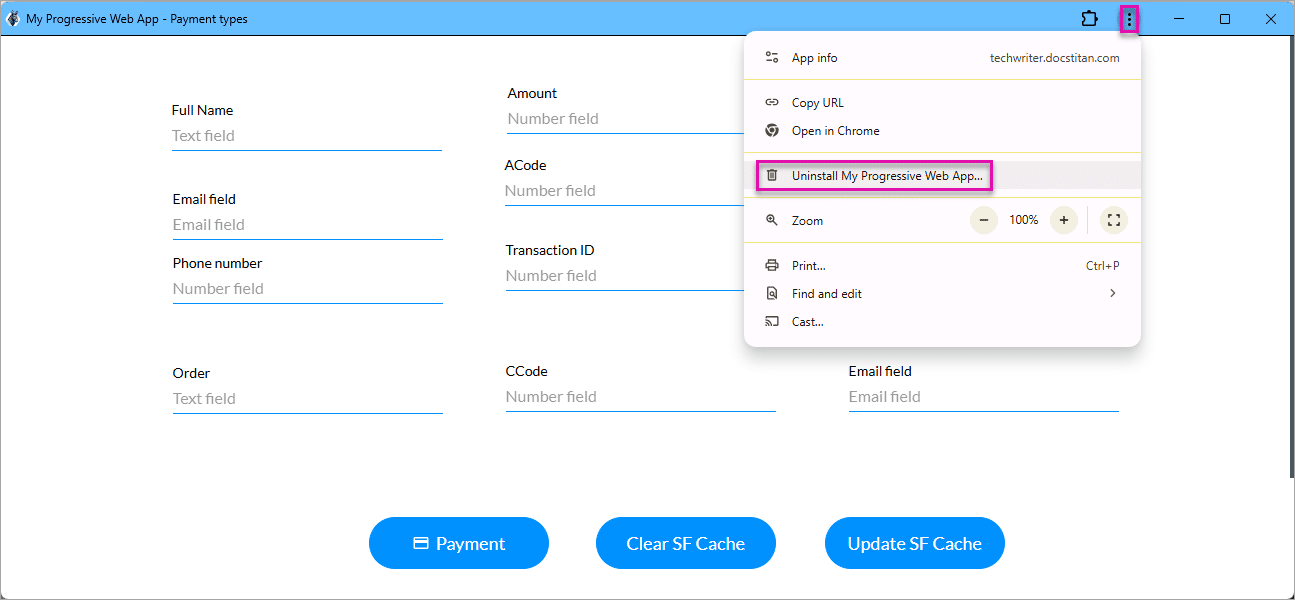The width and height of the screenshot is (1295, 600).
Task: Focus the Full Name text field
Action: tap(306, 136)
